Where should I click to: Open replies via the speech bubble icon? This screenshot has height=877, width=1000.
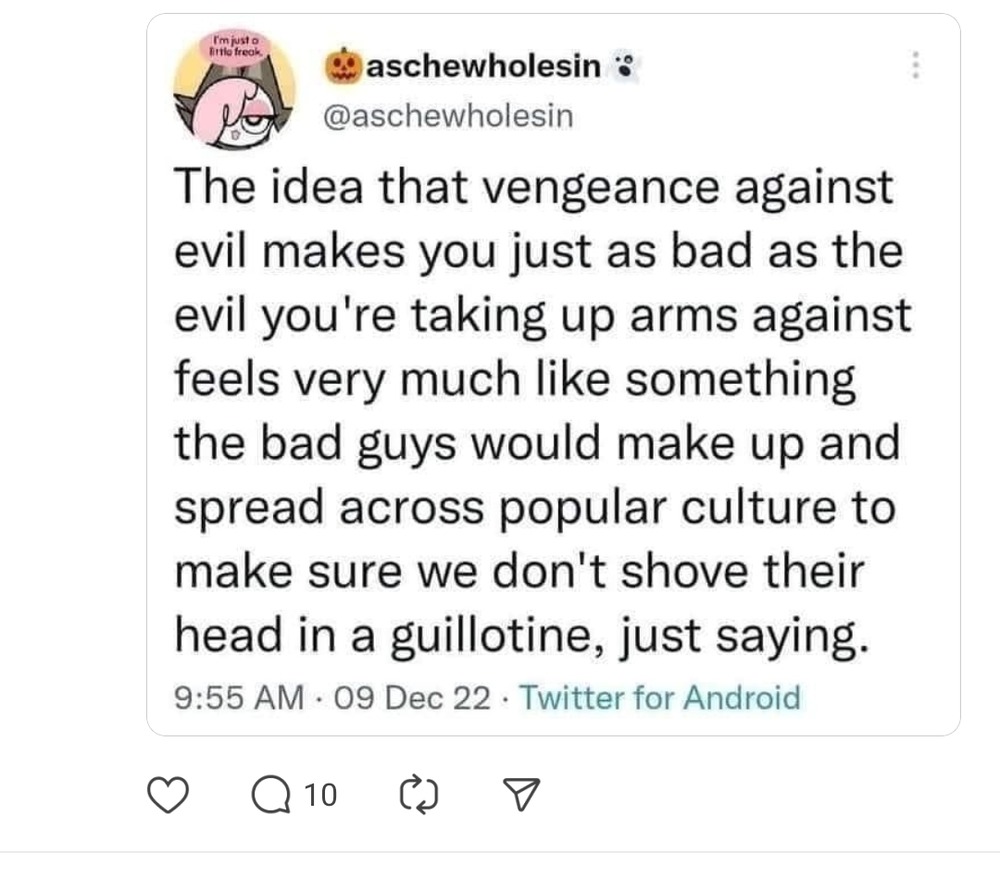(271, 795)
